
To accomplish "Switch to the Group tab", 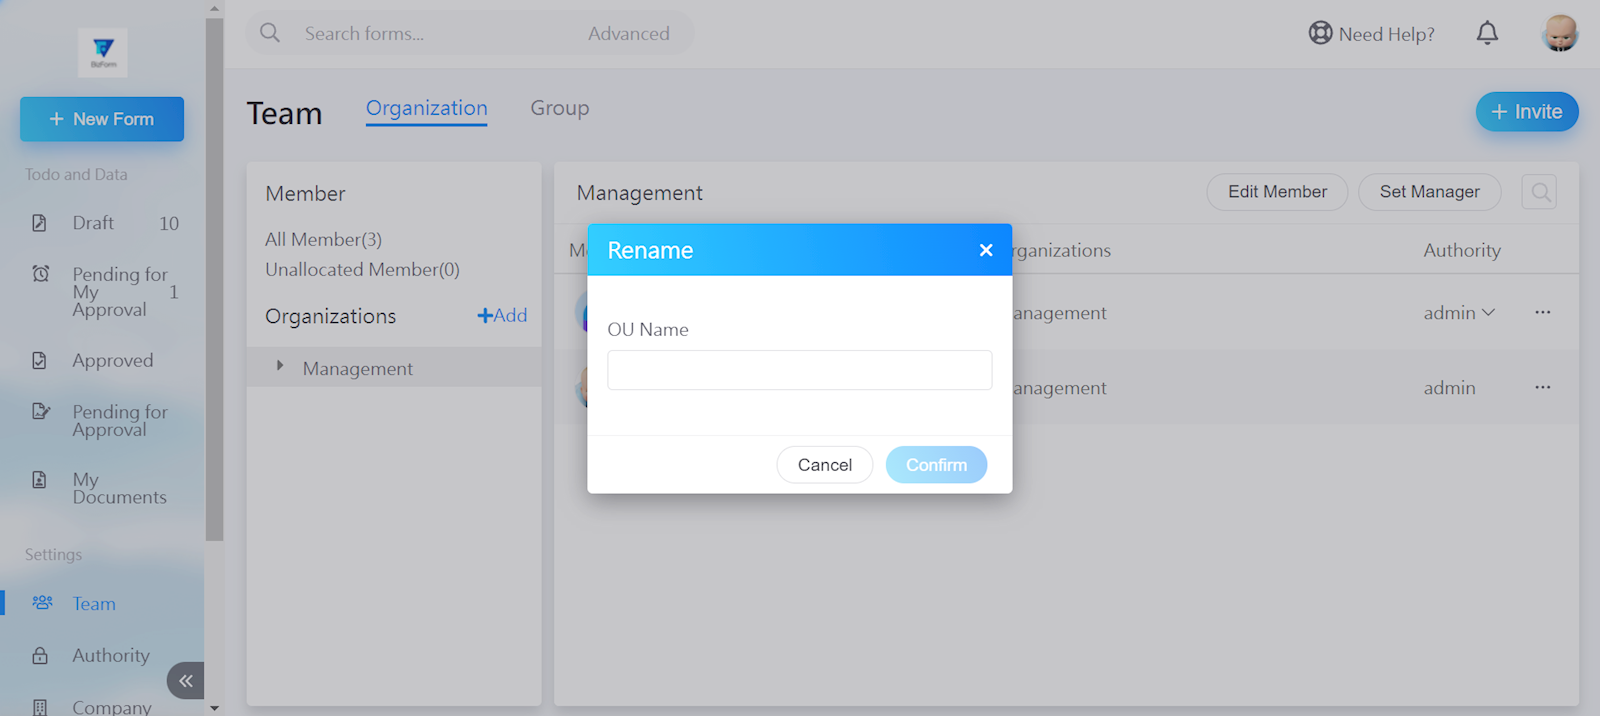I will [559, 108].
